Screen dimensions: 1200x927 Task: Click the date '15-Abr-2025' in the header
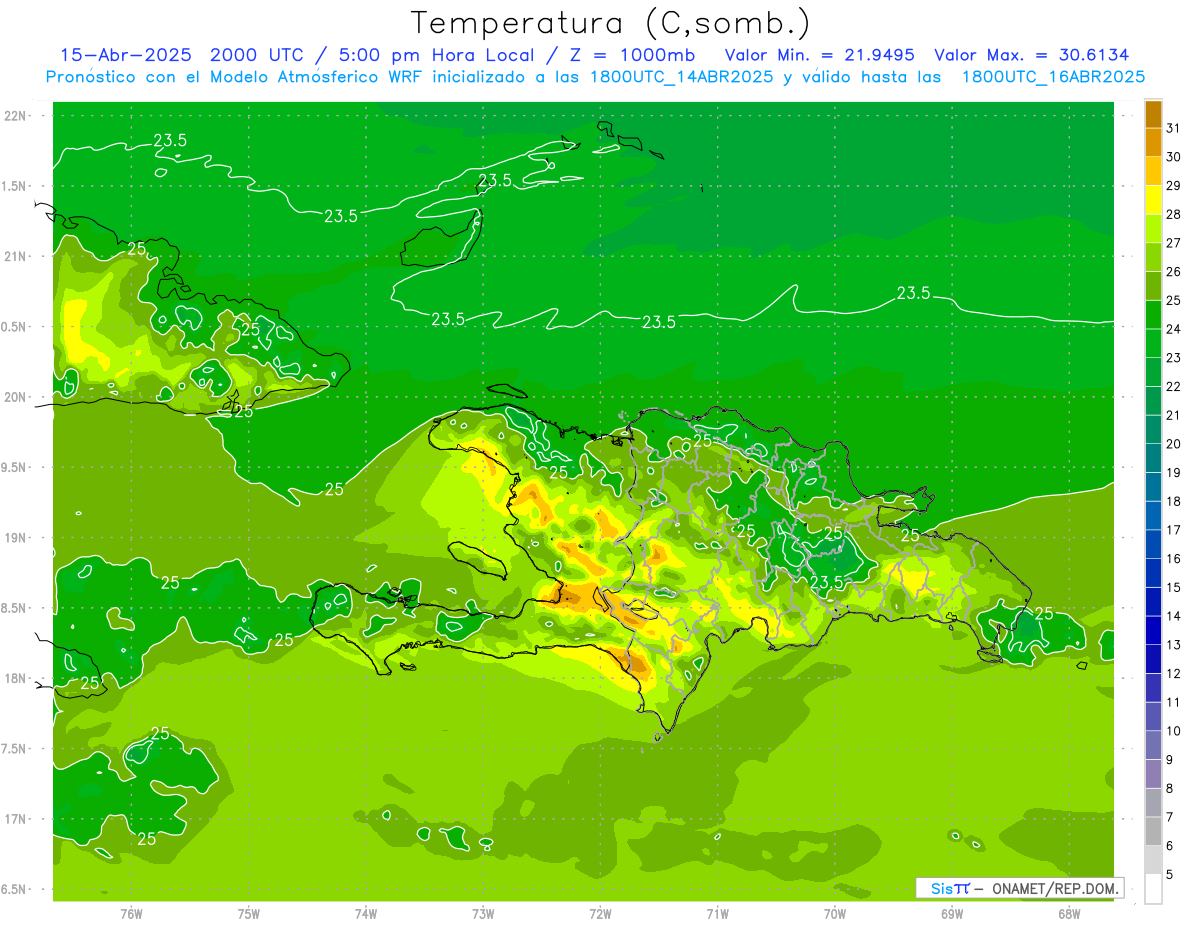(x=126, y=55)
